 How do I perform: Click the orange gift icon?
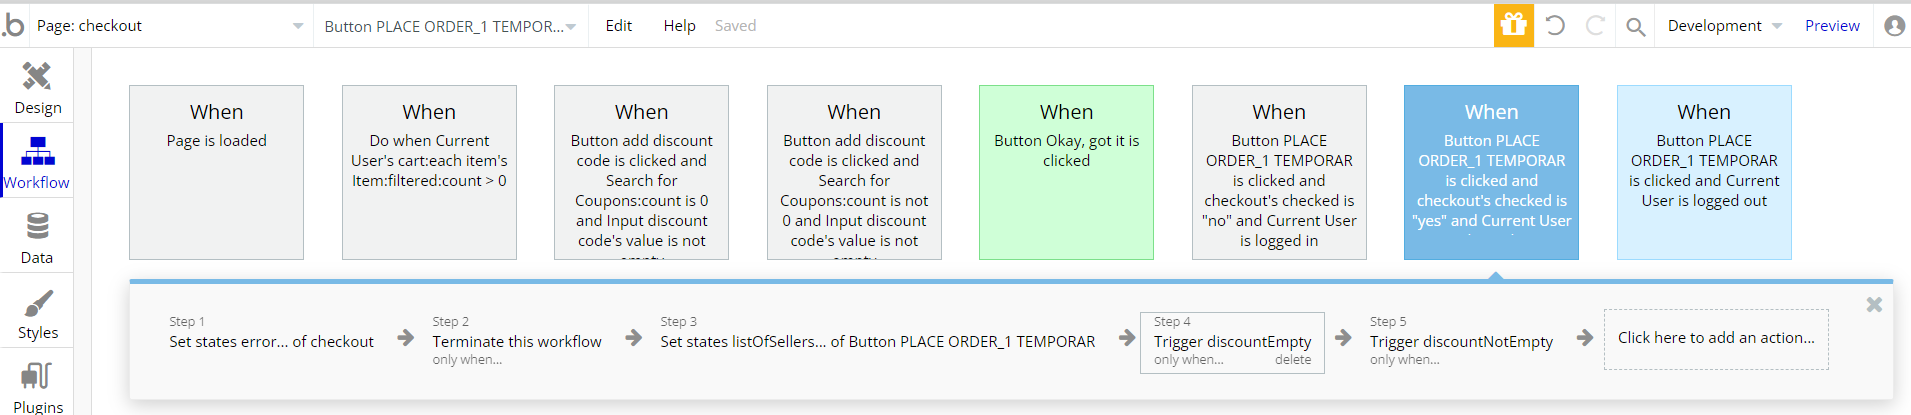(x=1513, y=25)
